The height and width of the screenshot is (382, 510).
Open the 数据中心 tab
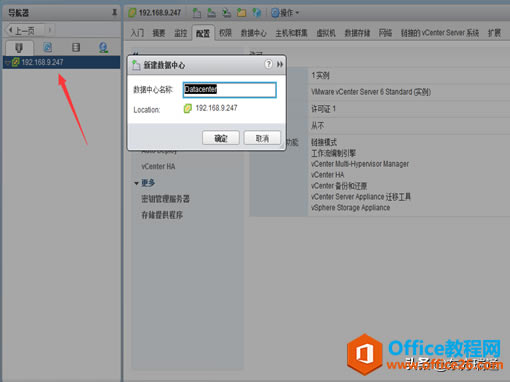pyautogui.click(x=253, y=33)
